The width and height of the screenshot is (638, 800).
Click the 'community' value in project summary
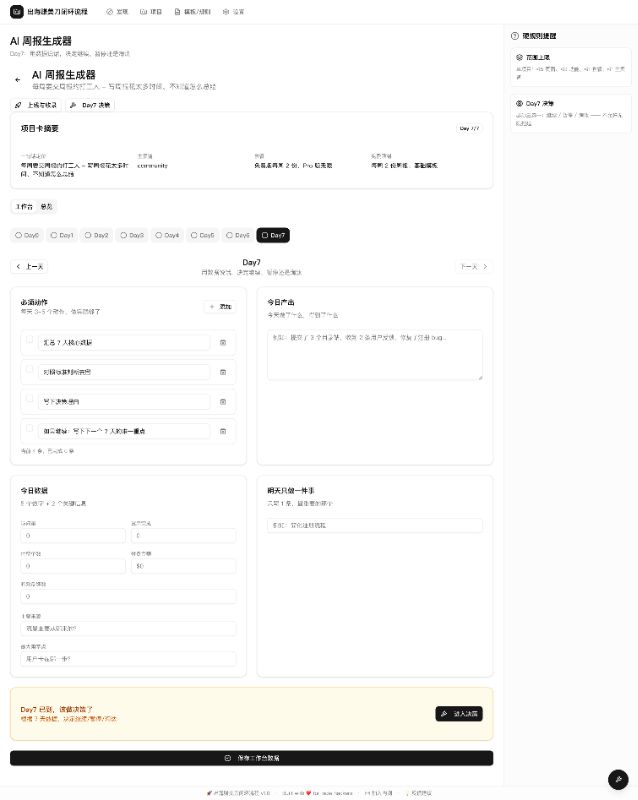click(152, 166)
